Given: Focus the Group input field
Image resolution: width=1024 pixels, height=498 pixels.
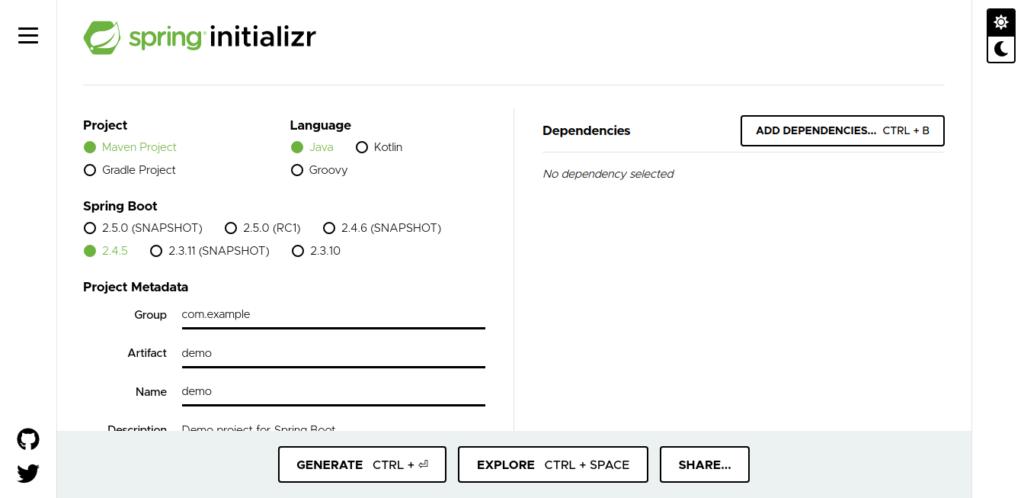Looking at the screenshot, I should click(x=333, y=315).
